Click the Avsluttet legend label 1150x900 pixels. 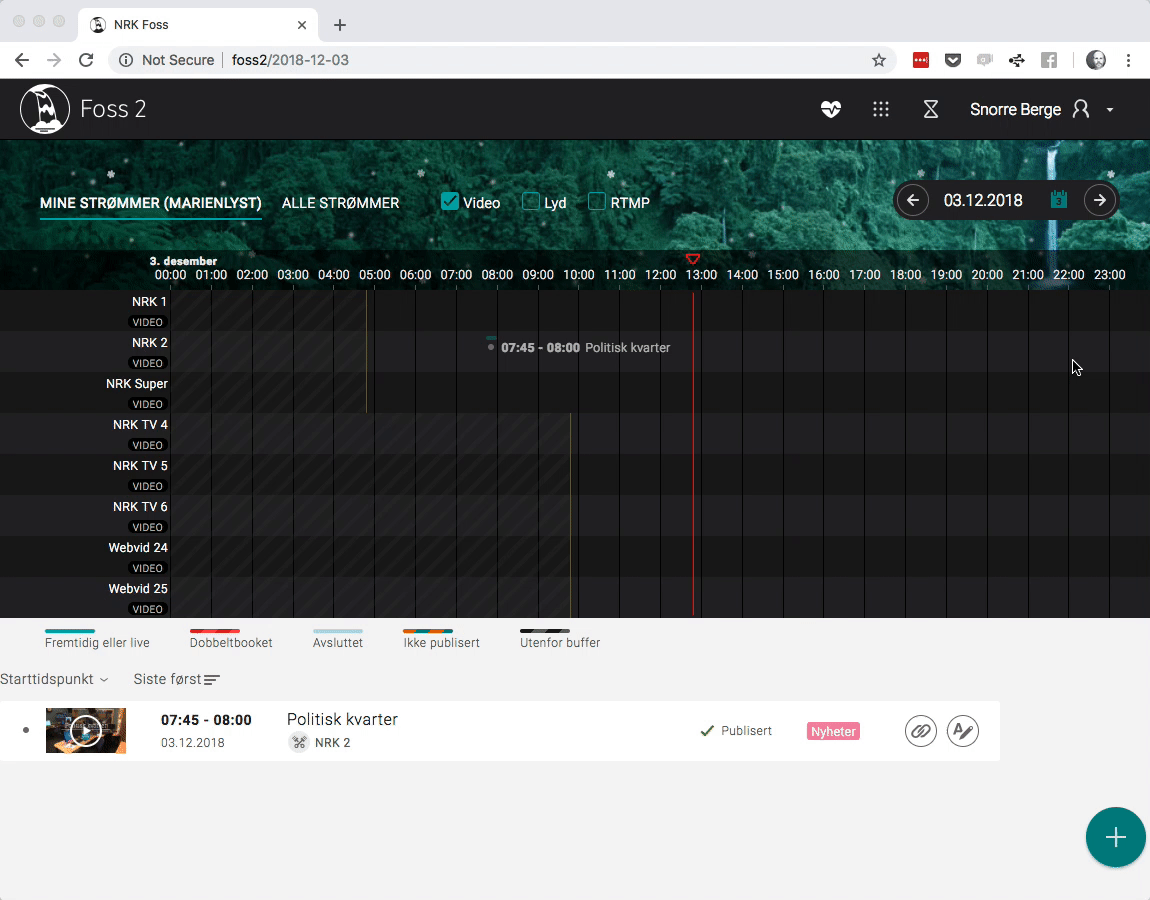coord(337,643)
